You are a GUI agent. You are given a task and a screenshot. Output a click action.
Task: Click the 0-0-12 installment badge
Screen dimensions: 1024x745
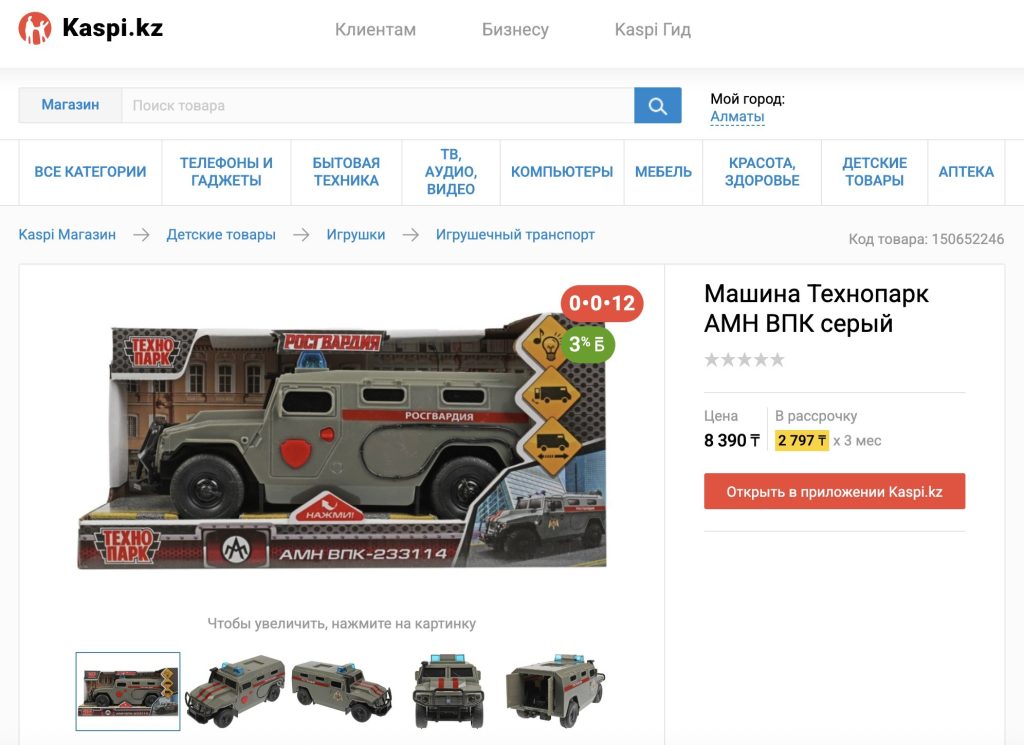(x=601, y=303)
